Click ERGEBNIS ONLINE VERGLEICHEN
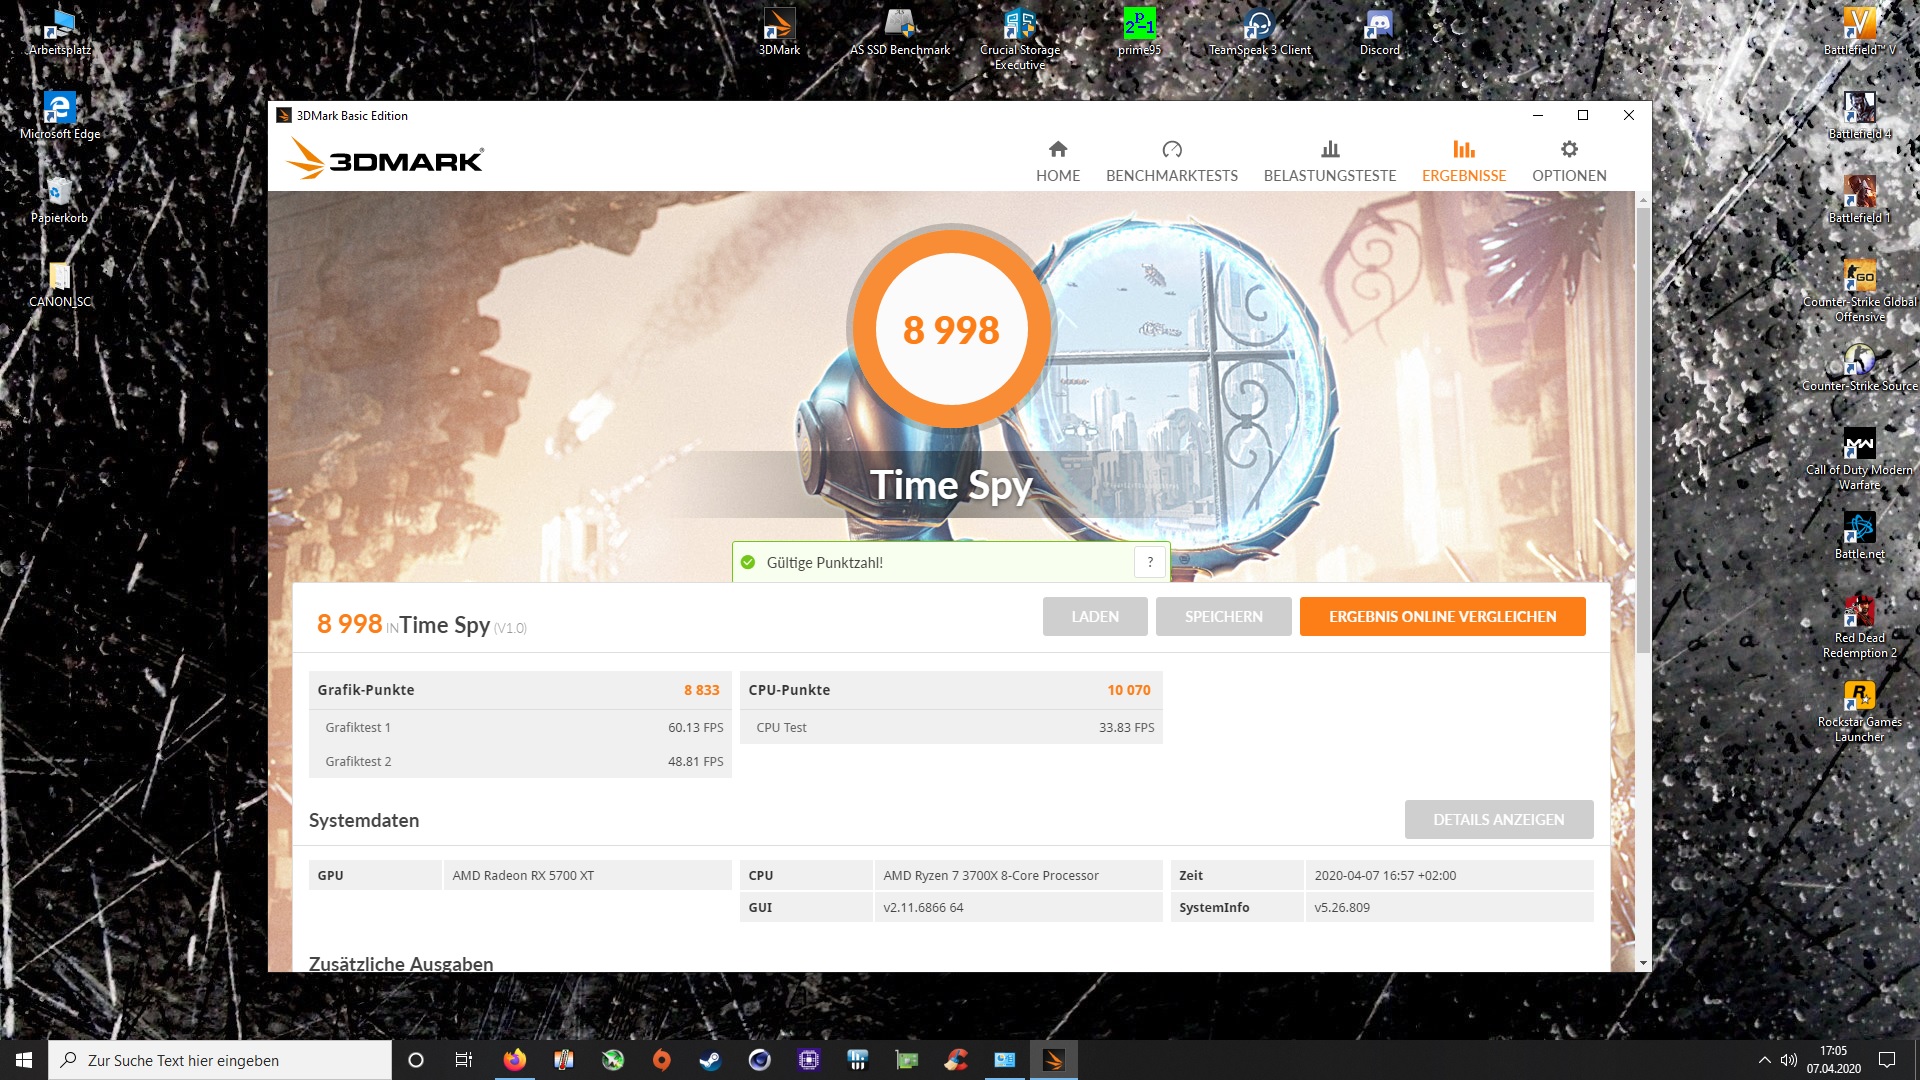 coord(1442,616)
